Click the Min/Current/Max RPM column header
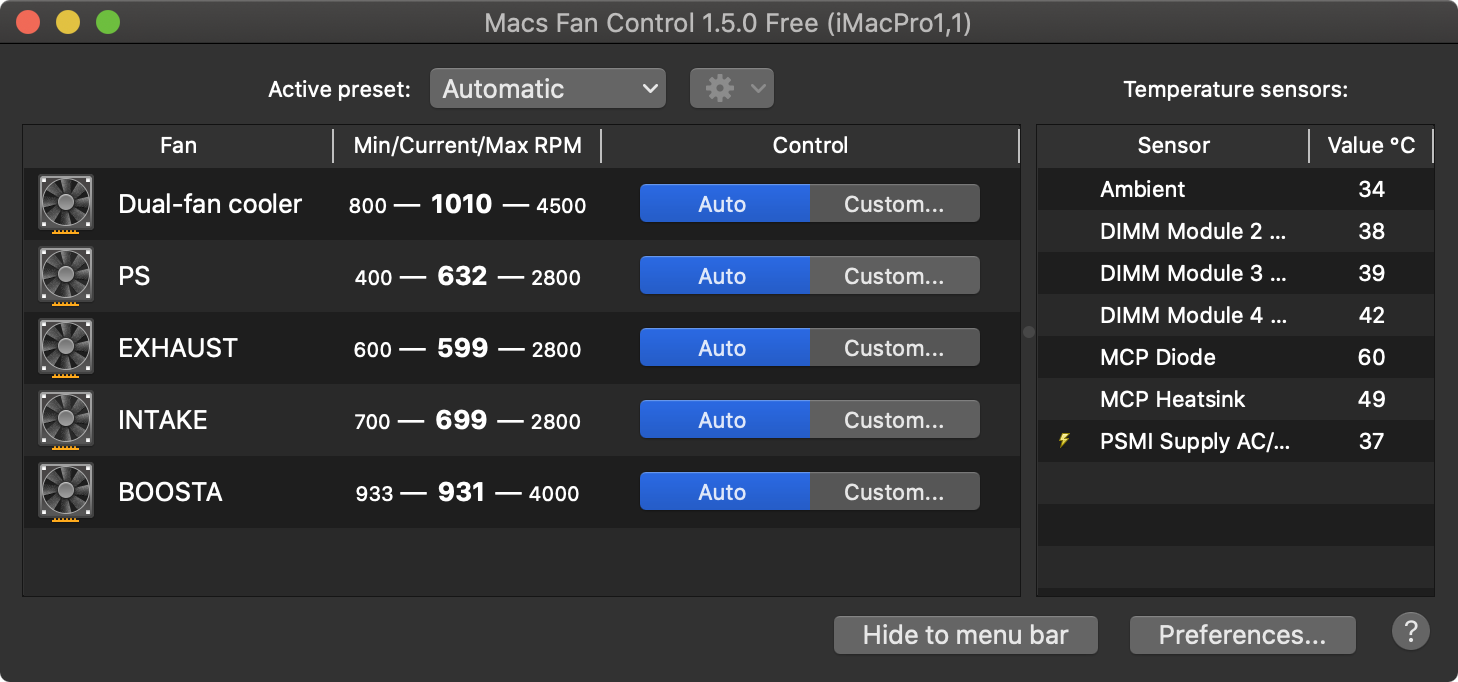The height and width of the screenshot is (682, 1458). (x=467, y=146)
